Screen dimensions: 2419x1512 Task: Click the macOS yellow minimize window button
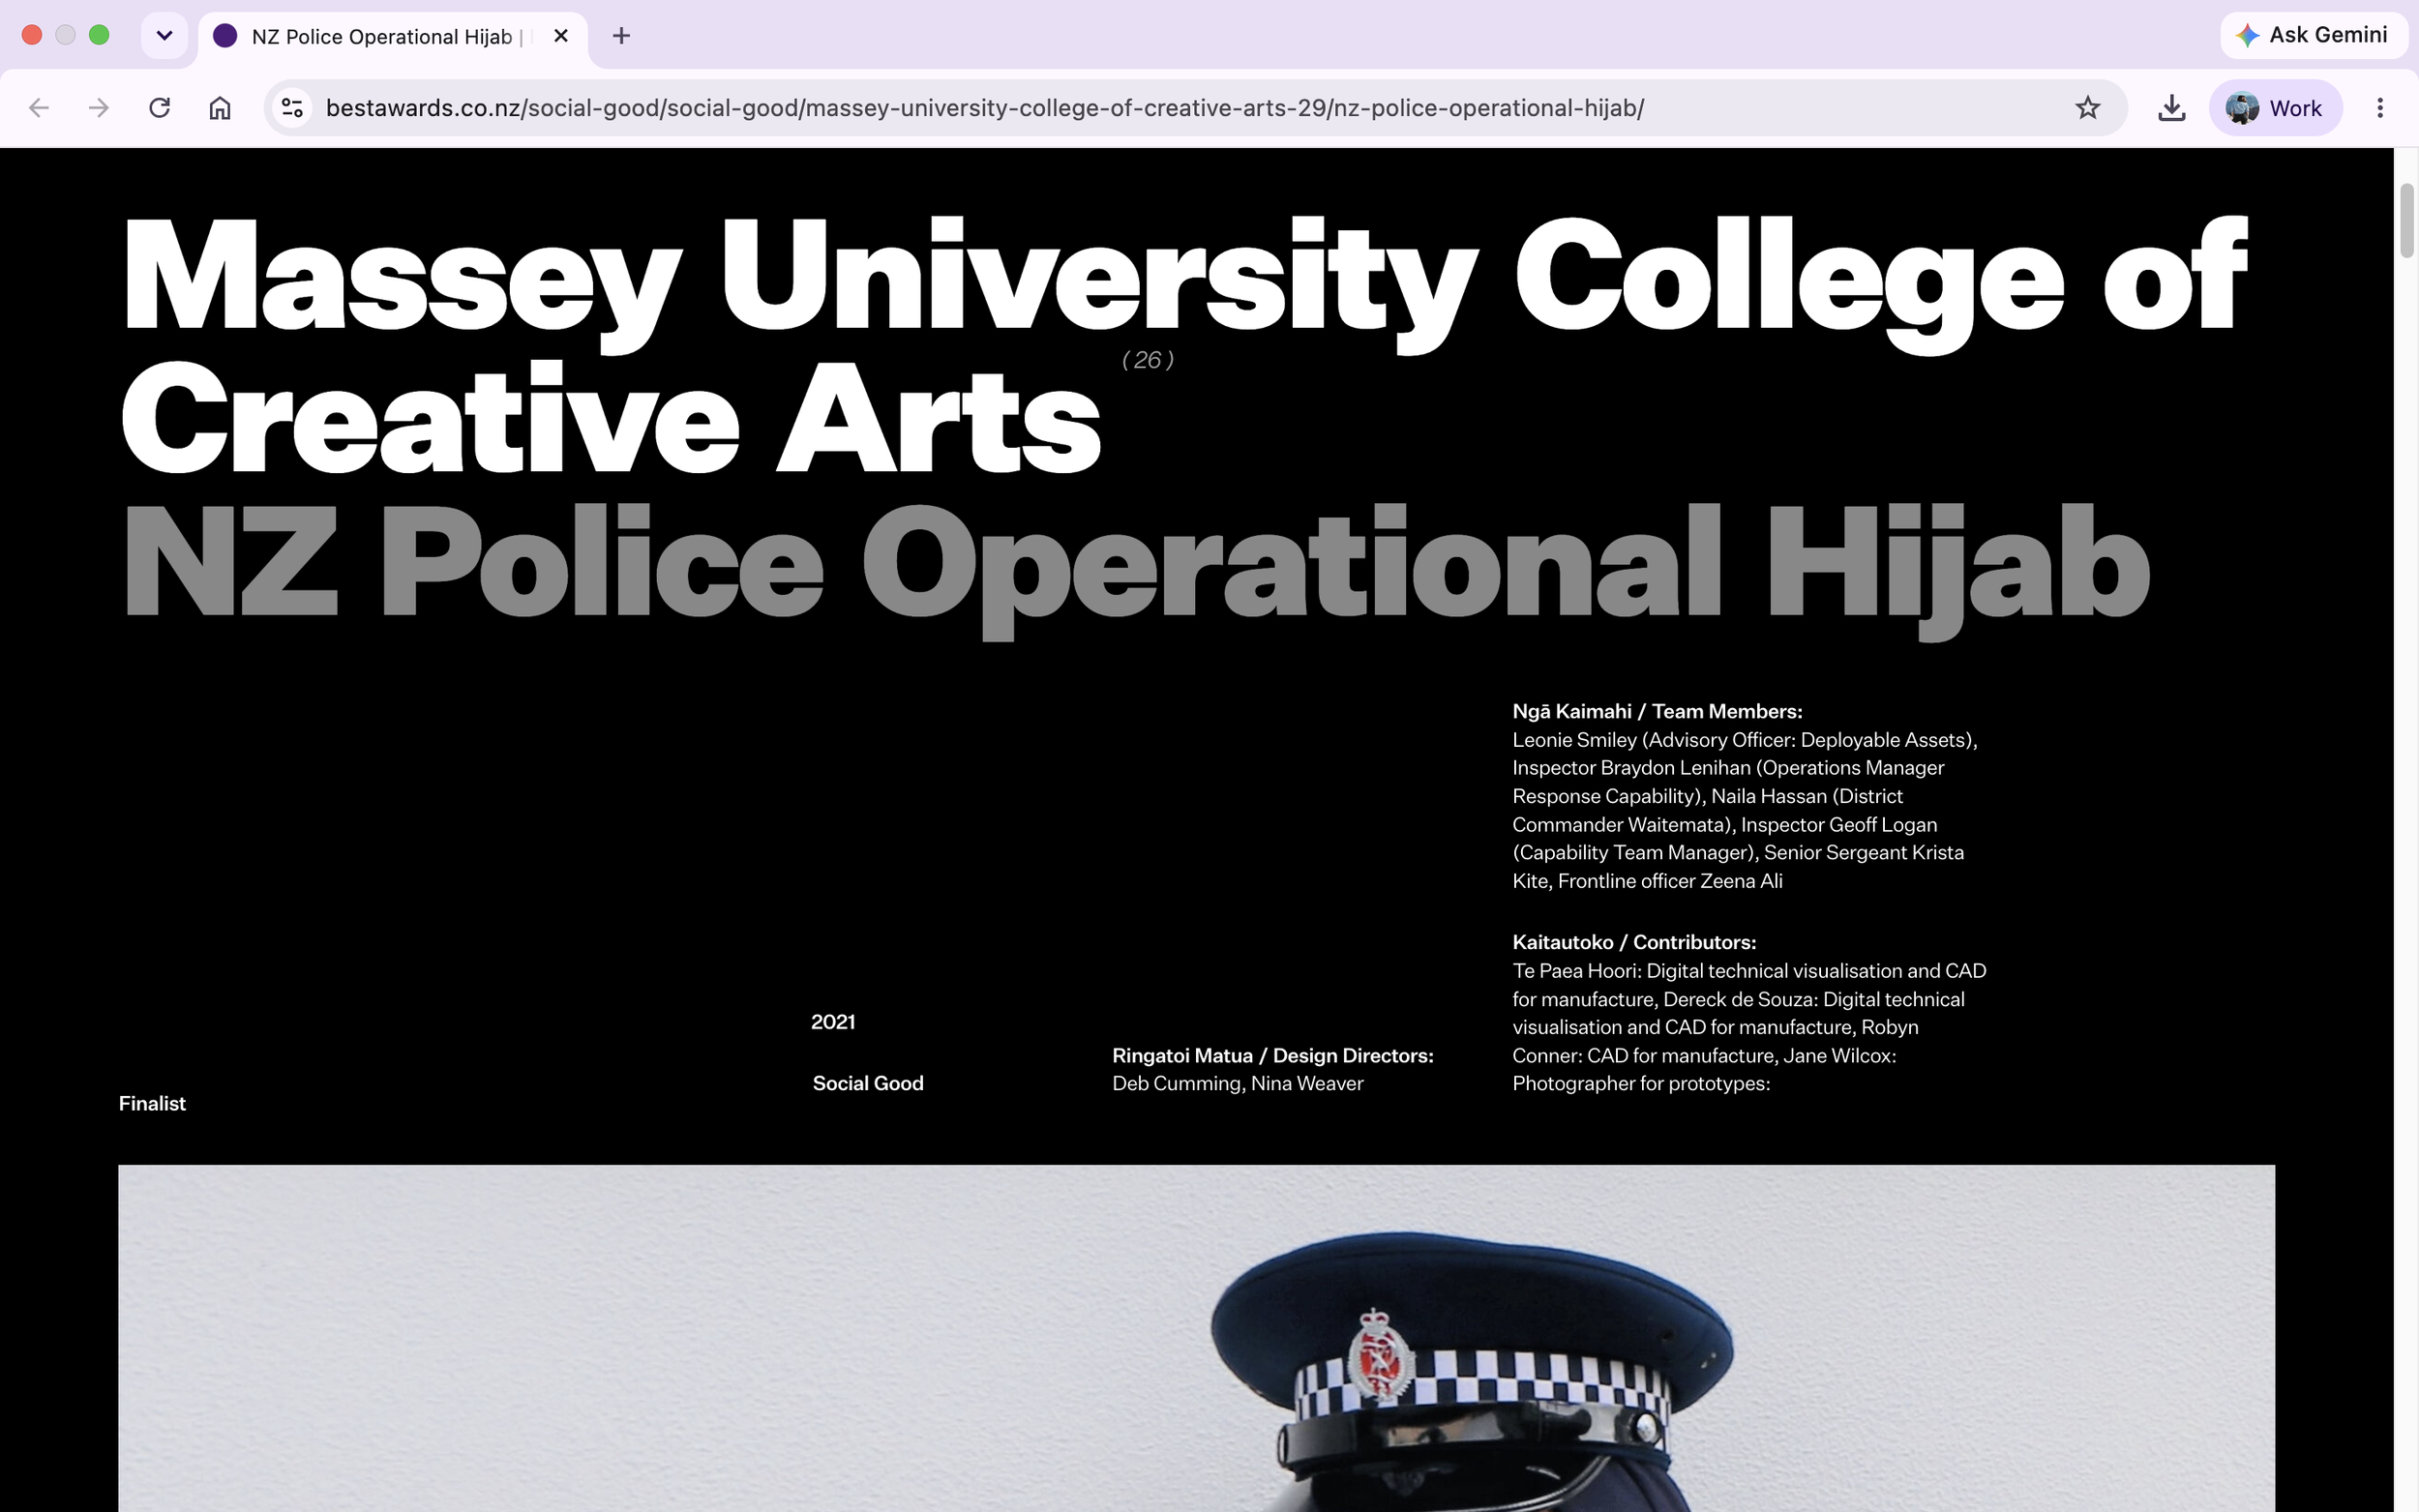[x=65, y=35]
